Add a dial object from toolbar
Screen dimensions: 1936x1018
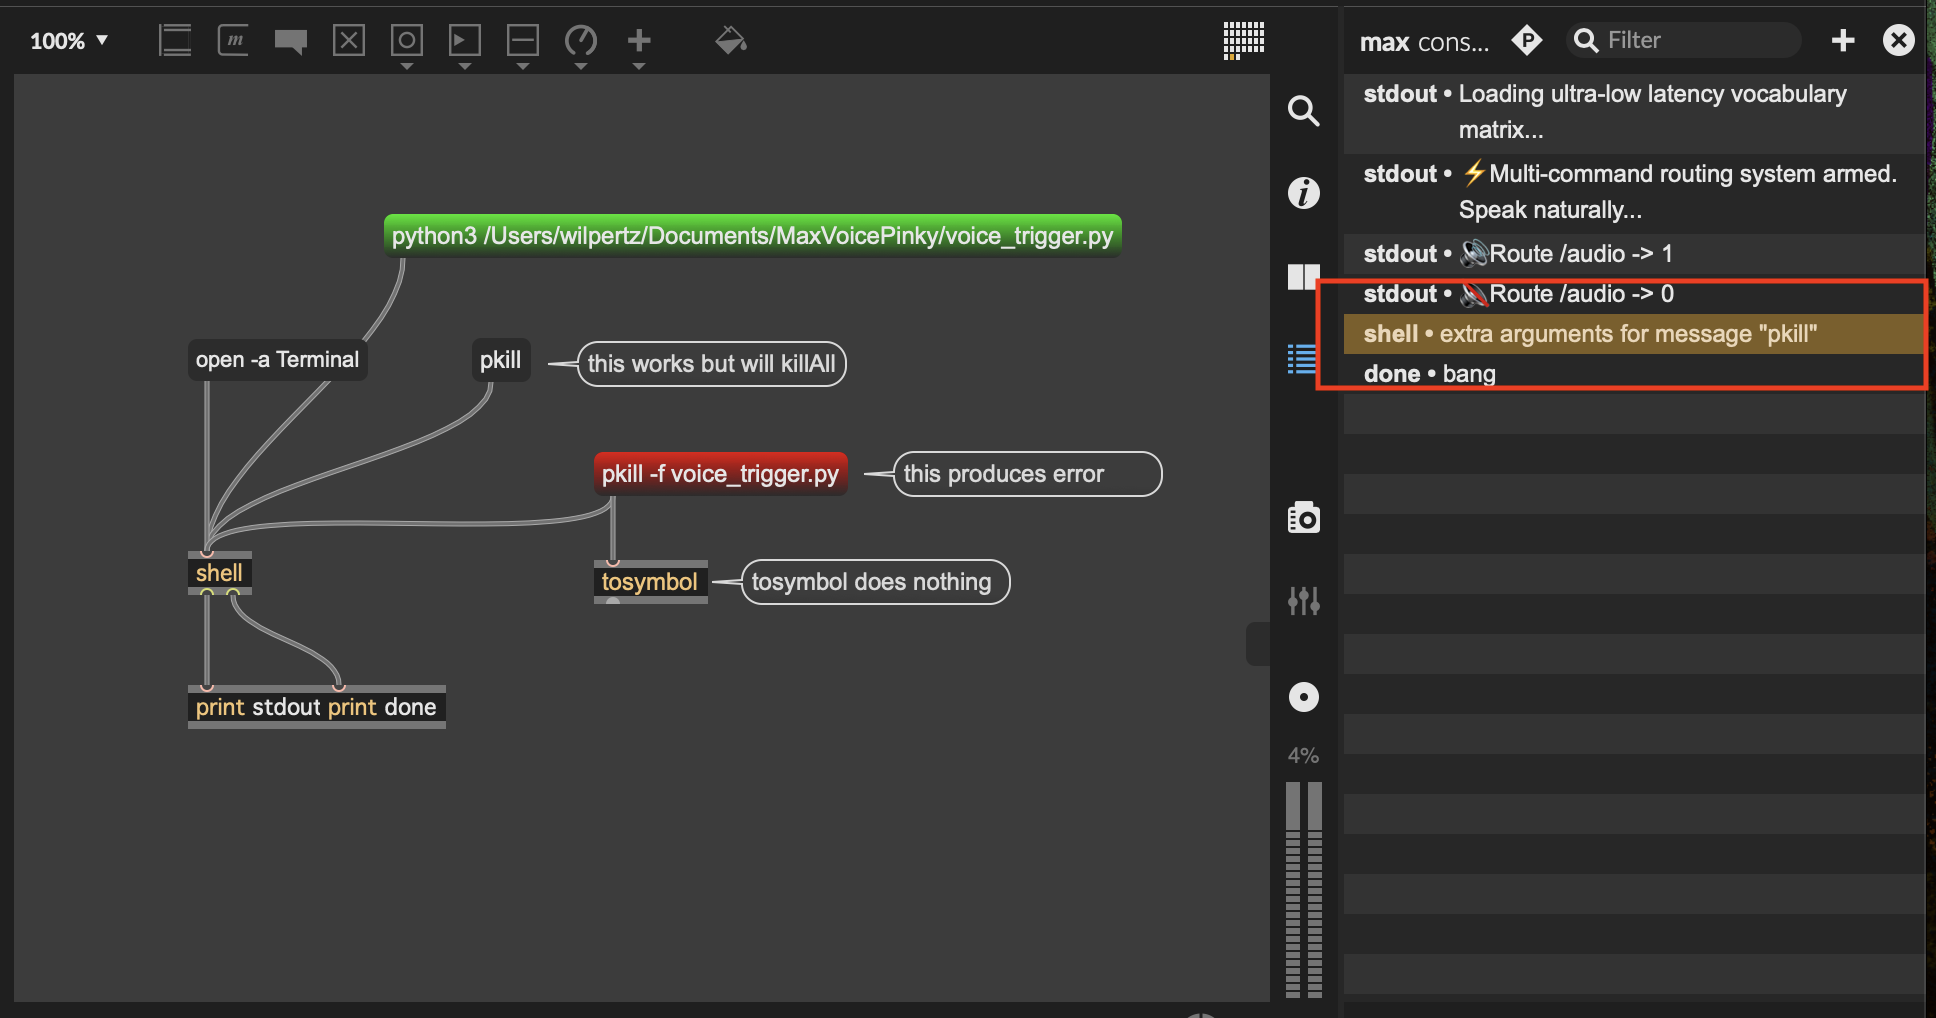click(581, 41)
